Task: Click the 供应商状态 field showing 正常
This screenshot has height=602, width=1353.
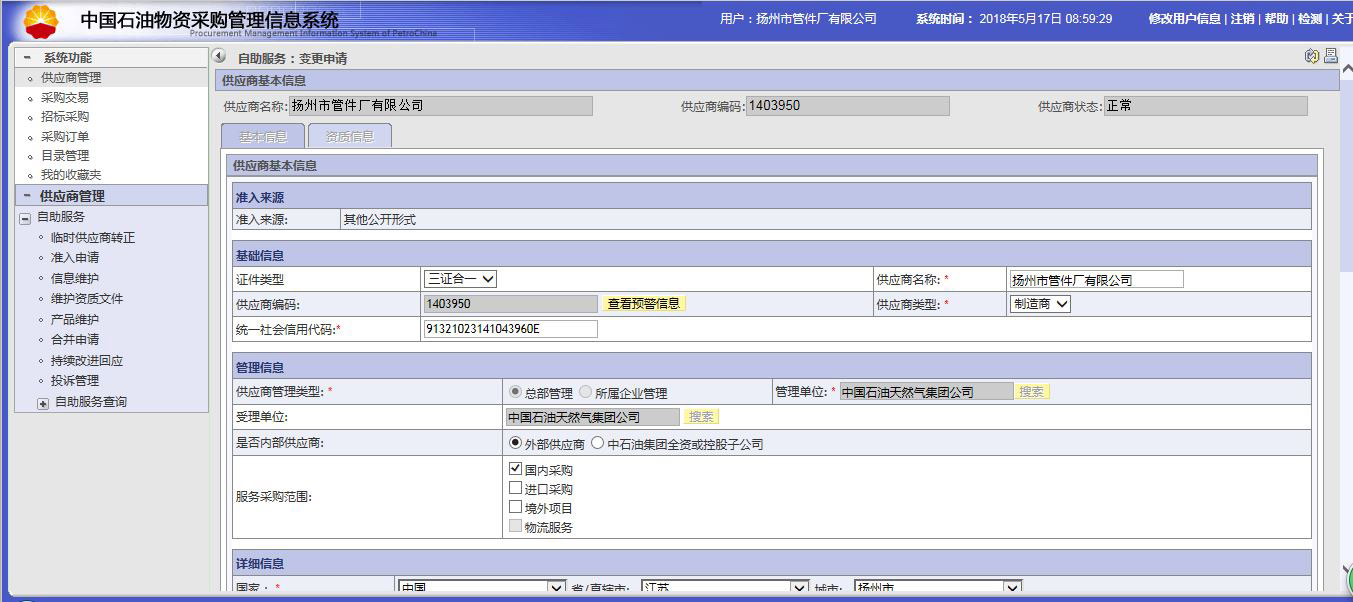Action: coord(1206,106)
